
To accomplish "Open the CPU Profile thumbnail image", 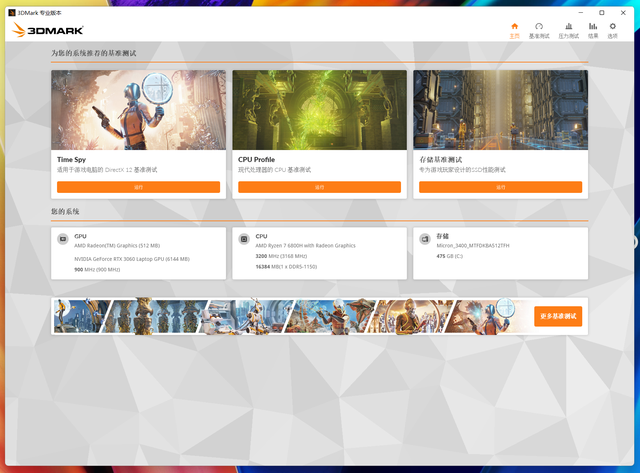I will (319, 110).
